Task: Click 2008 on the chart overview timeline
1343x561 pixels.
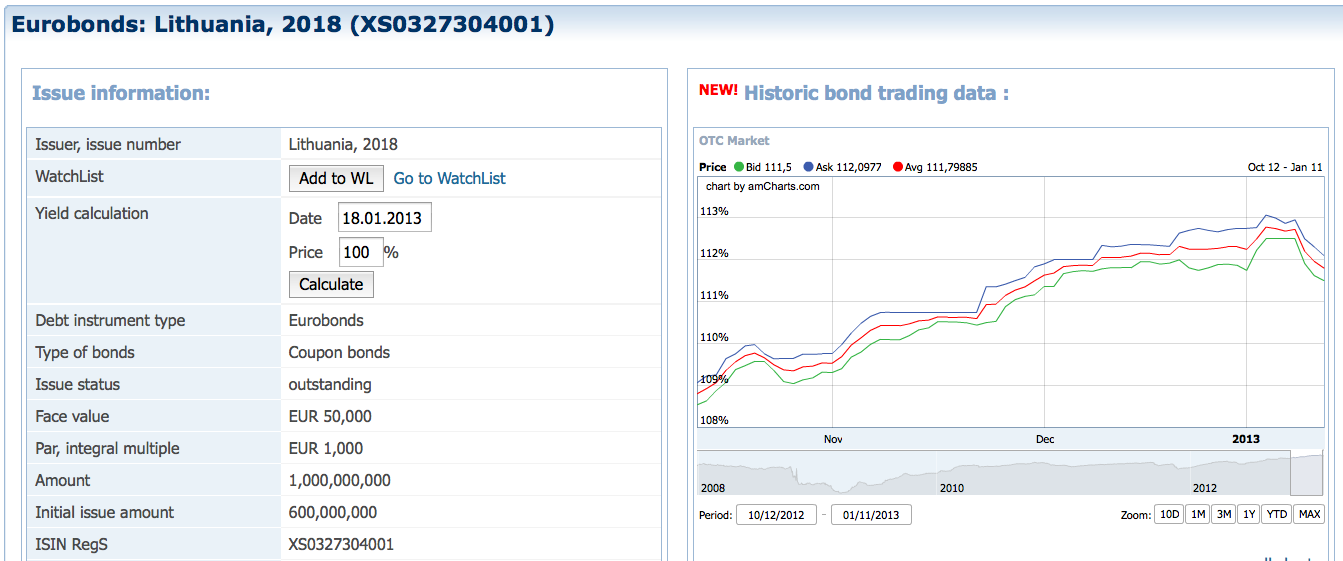Action: point(713,487)
